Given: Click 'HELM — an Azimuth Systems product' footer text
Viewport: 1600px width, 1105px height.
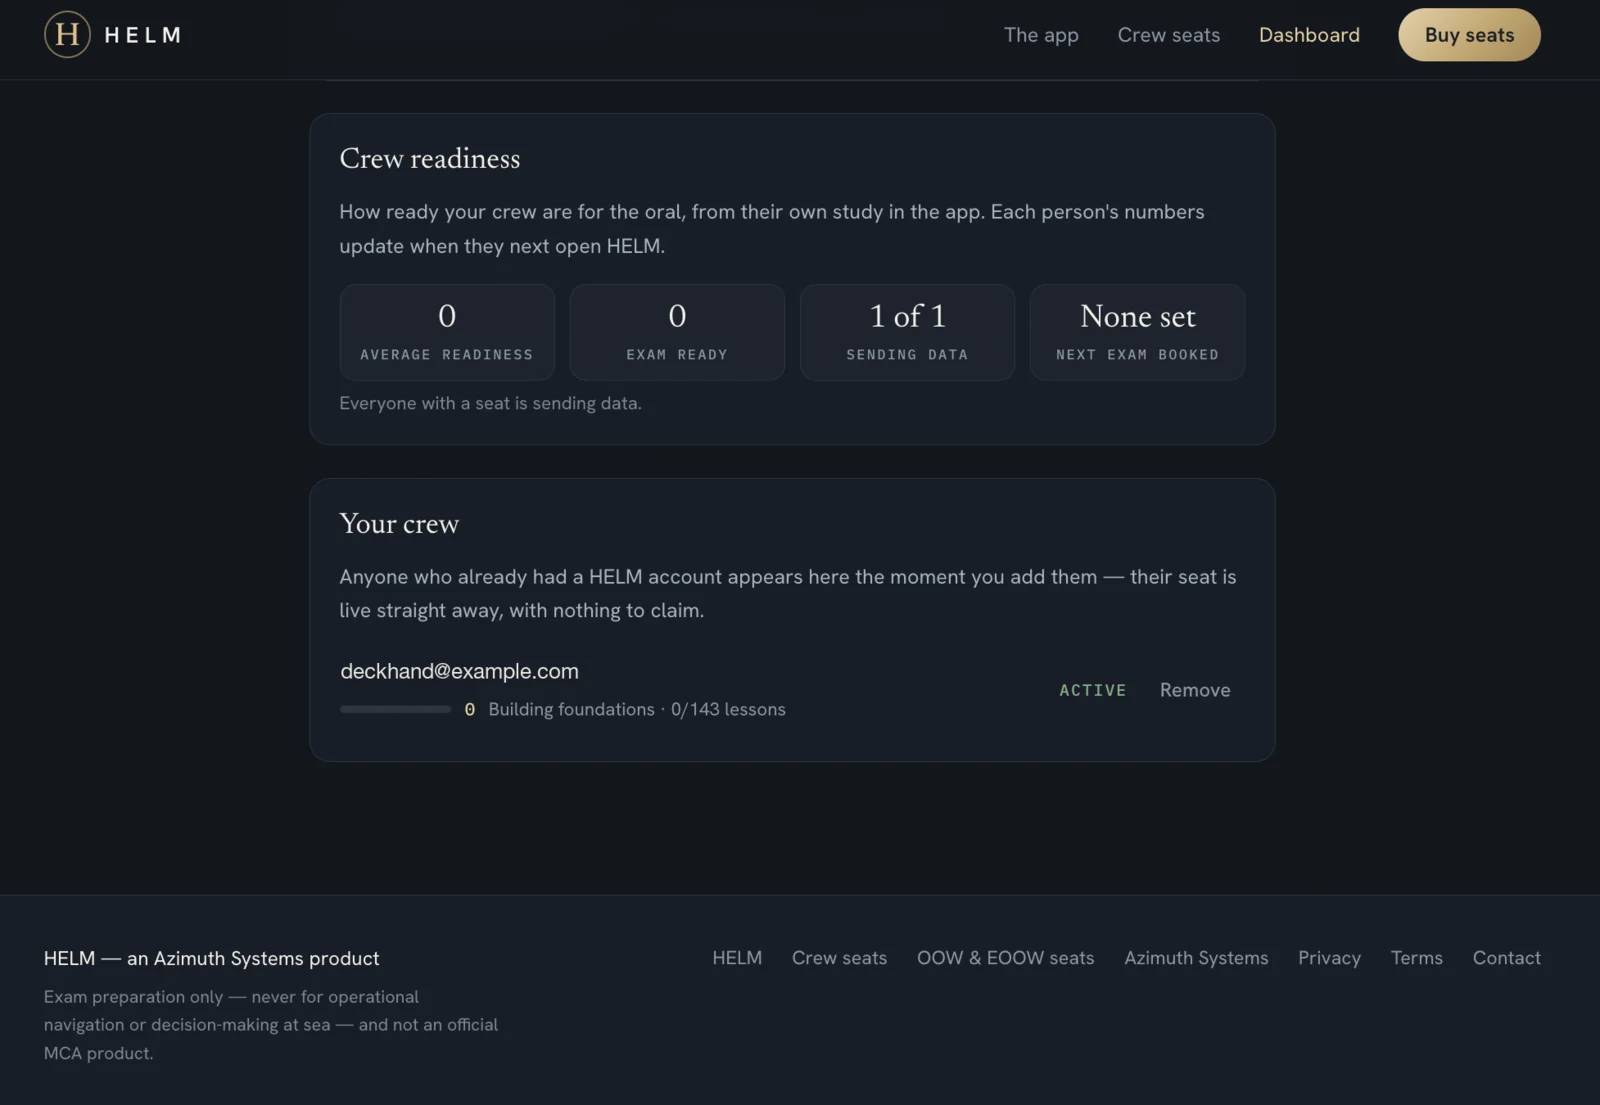Looking at the screenshot, I should [211, 958].
